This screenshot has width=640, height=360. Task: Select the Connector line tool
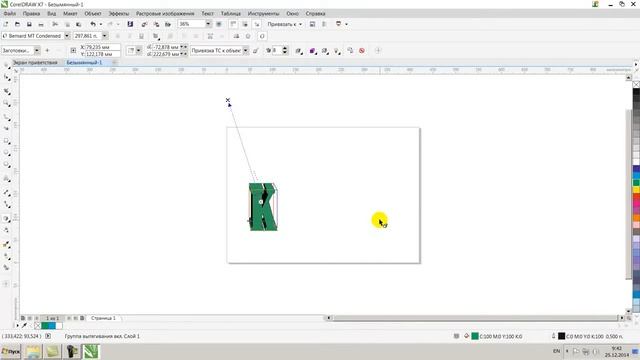click(x=7, y=204)
